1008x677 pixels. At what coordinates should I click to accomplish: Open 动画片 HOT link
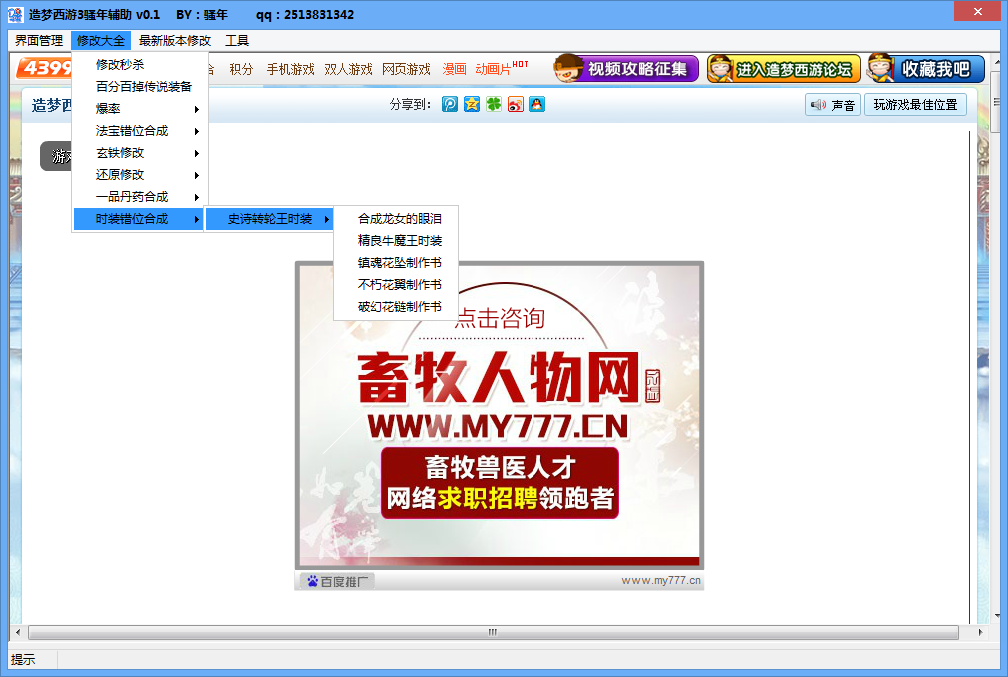pos(501,68)
